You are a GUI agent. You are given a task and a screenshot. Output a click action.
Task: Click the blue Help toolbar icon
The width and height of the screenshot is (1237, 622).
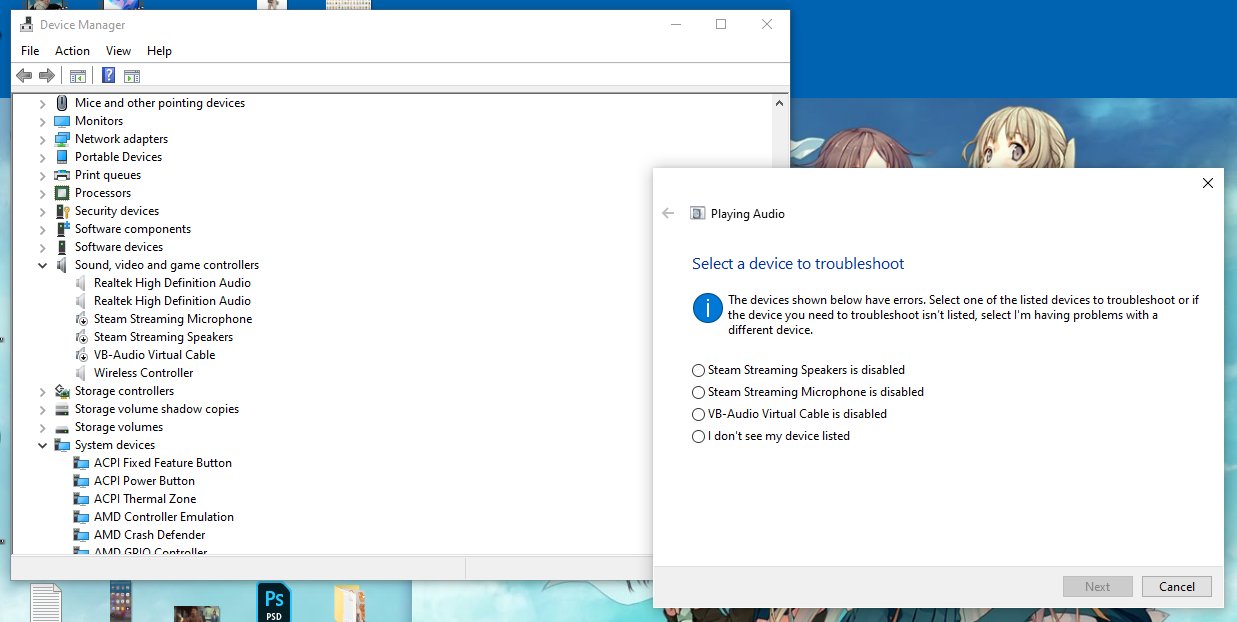(x=108, y=76)
